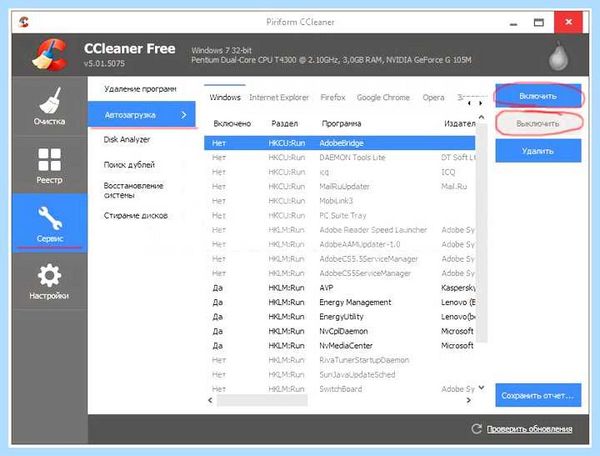Close the Piriform CCleaner window
The height and width of the screenshot is (456, 600).
pos(569,22)
